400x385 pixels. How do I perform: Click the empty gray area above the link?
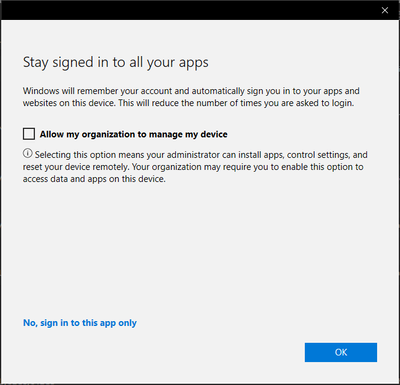coord(200,250)
